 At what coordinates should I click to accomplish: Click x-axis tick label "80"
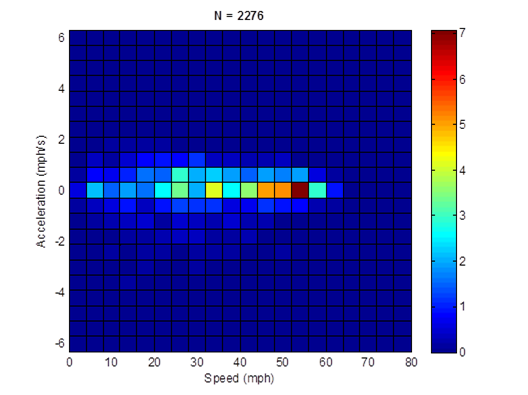411,362
